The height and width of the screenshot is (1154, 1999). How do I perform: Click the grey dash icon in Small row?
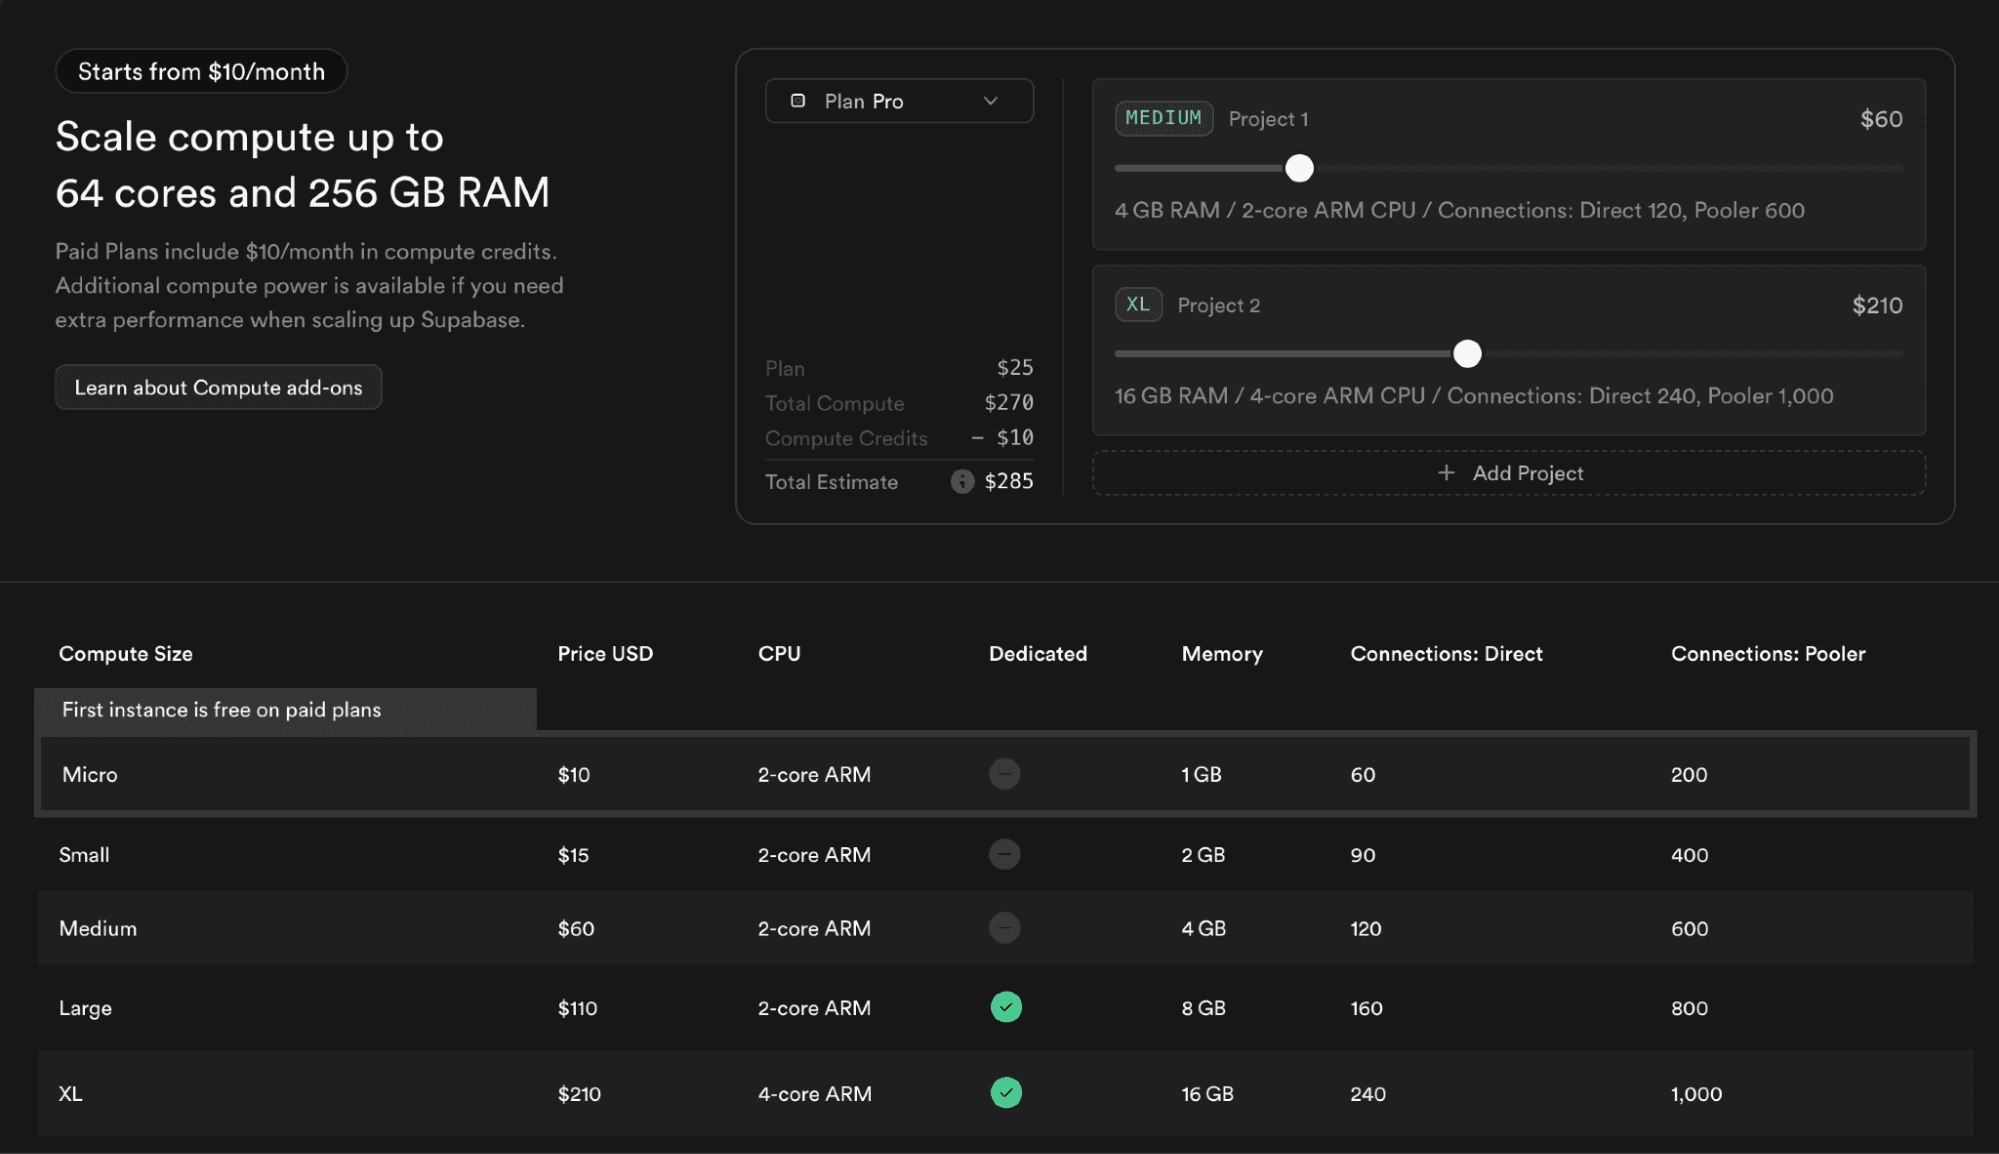click(x=1005, y=855)
